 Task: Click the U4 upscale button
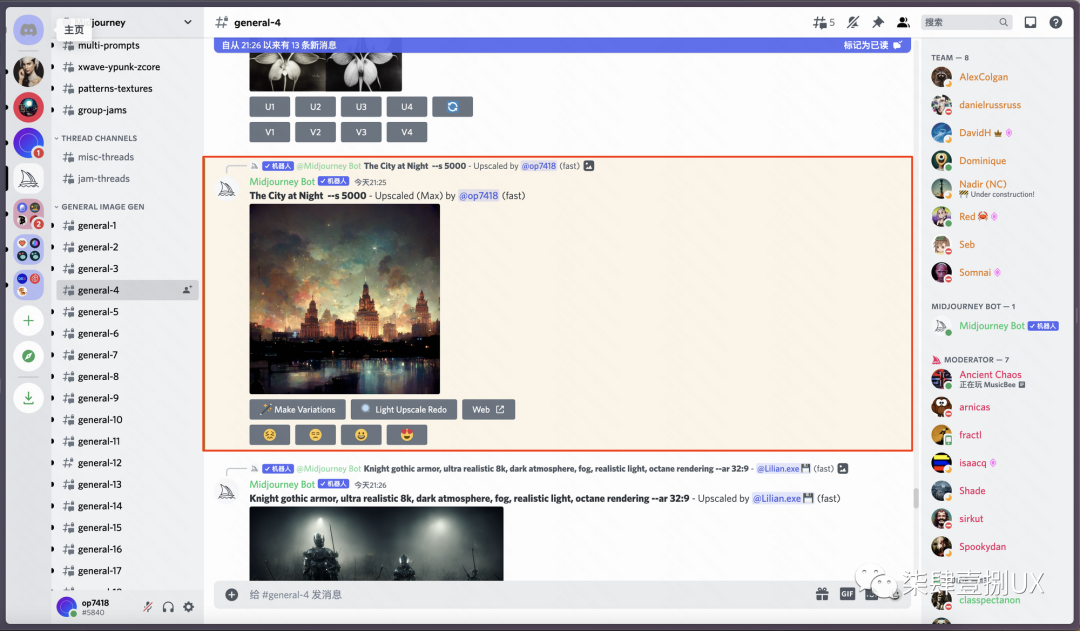407,107
